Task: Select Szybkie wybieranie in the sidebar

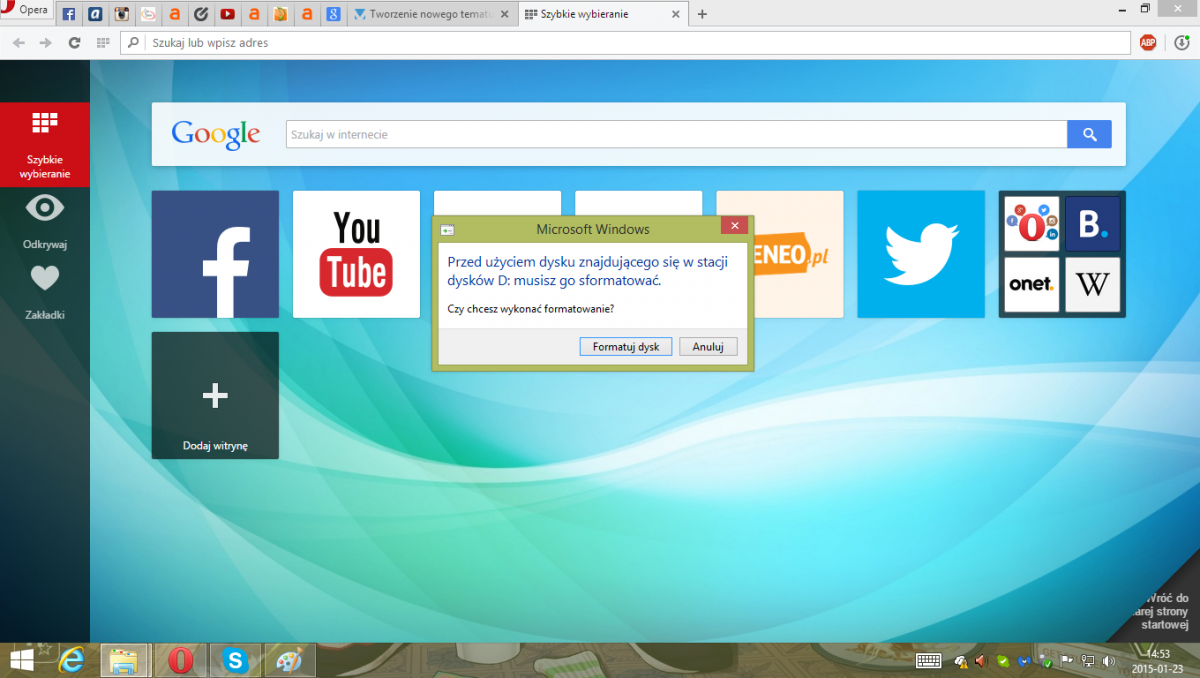Action: [45, 145]
